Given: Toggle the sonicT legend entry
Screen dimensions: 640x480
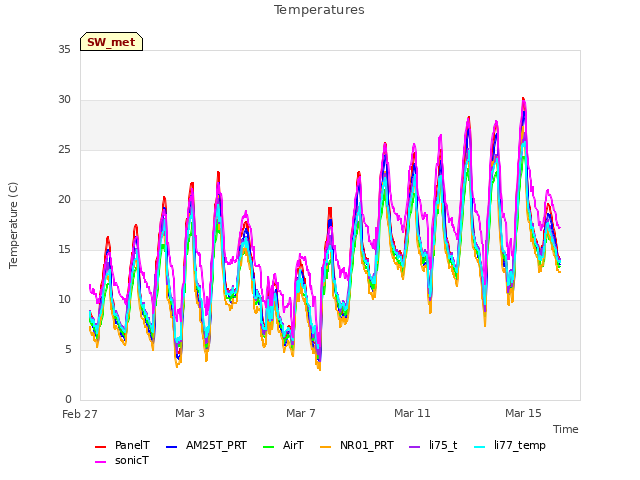Looking at the screenshot, I should [x=122, y=460].
